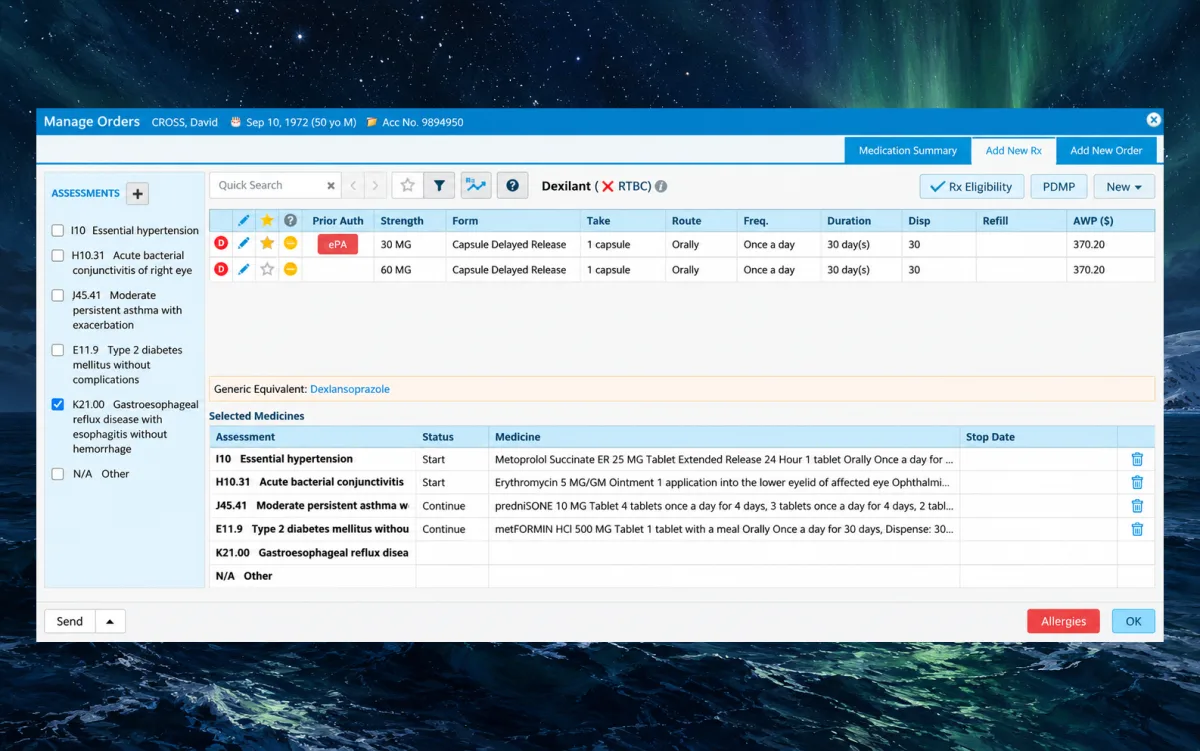This screenshot has width=1200, height=751.
Task: Check the N/A Other assessment box
Action: (58, 474)
